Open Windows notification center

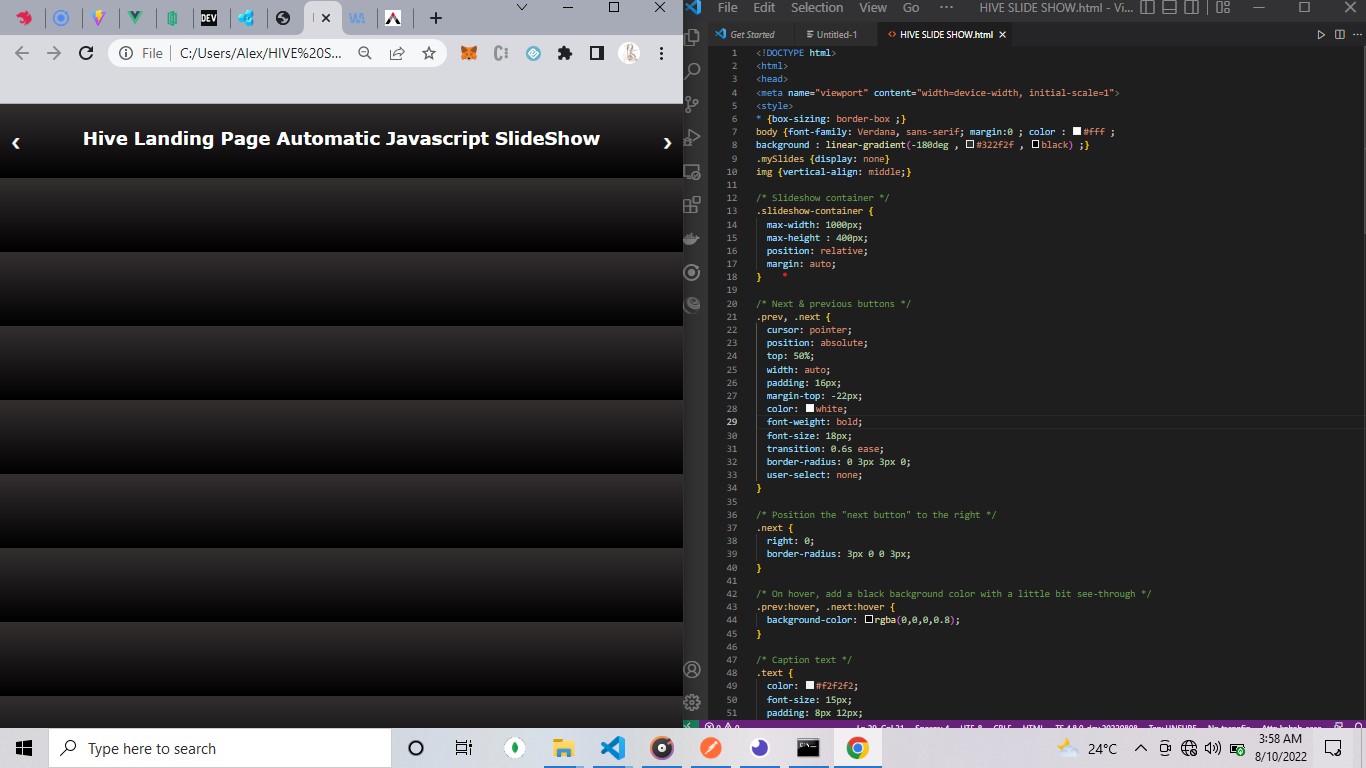click(x=1333, y=748)
